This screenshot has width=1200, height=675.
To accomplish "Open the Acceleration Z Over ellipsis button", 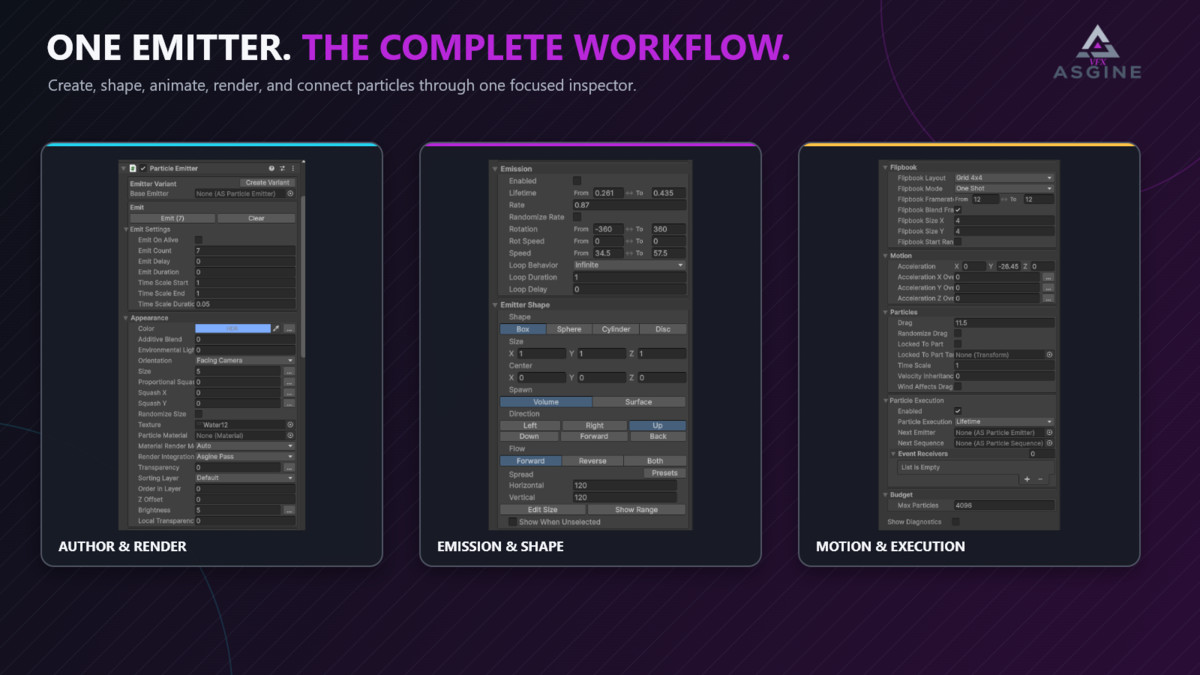I will pos(1048,298).
